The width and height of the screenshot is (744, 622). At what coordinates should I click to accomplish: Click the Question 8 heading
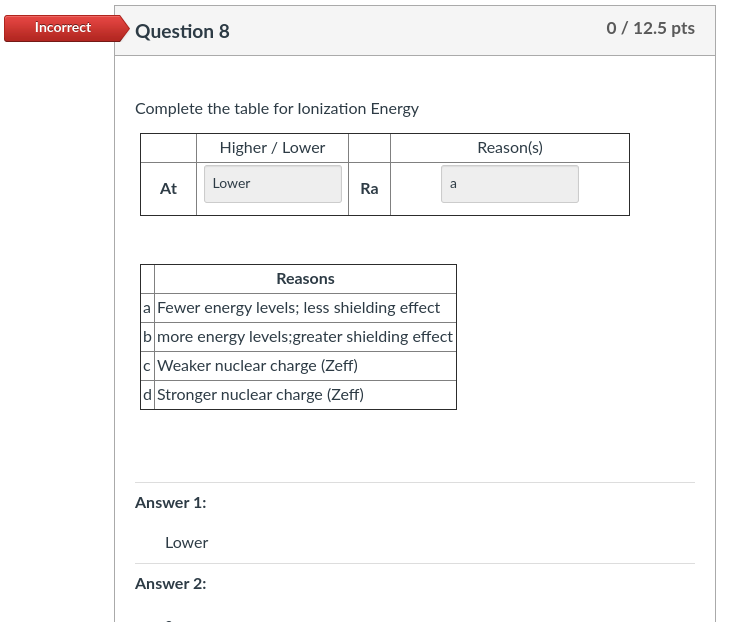[182, 31]
